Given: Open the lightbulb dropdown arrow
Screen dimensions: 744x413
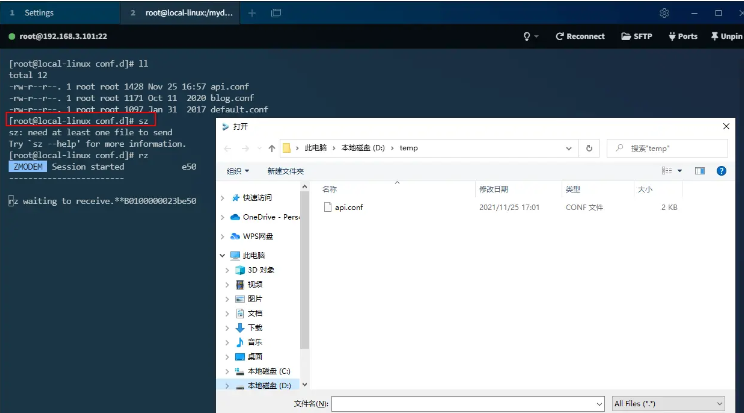Looking at the screenshot, I should click(537, 37).
